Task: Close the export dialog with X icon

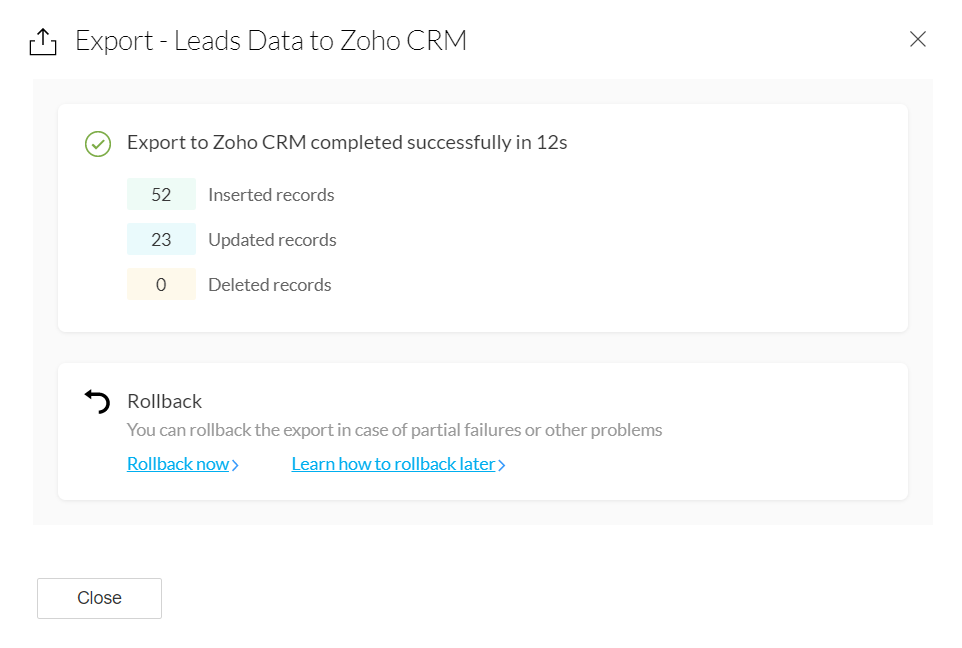Action: pyautogui.click(x=917, y=40)
